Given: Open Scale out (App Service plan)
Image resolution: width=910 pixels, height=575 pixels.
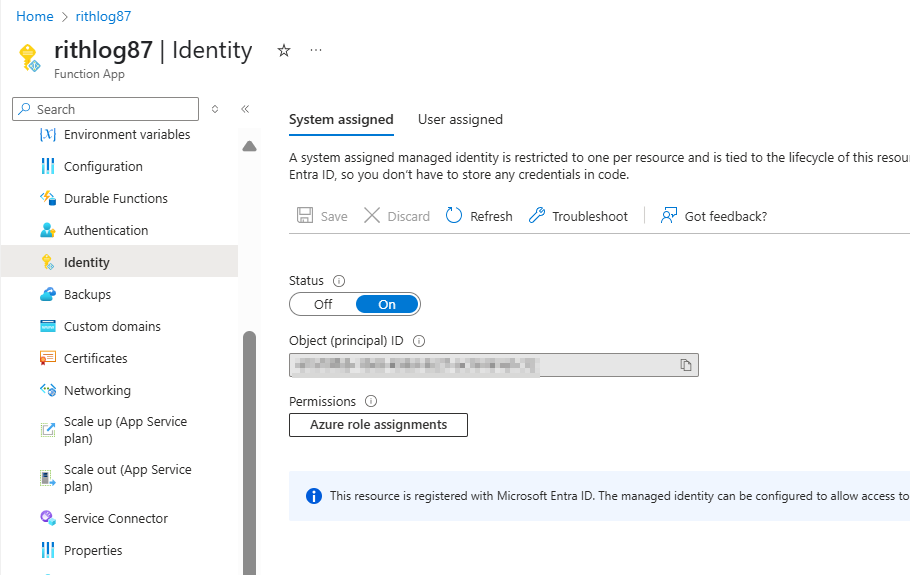Looking at the screenshot, I should pos(120,478).
